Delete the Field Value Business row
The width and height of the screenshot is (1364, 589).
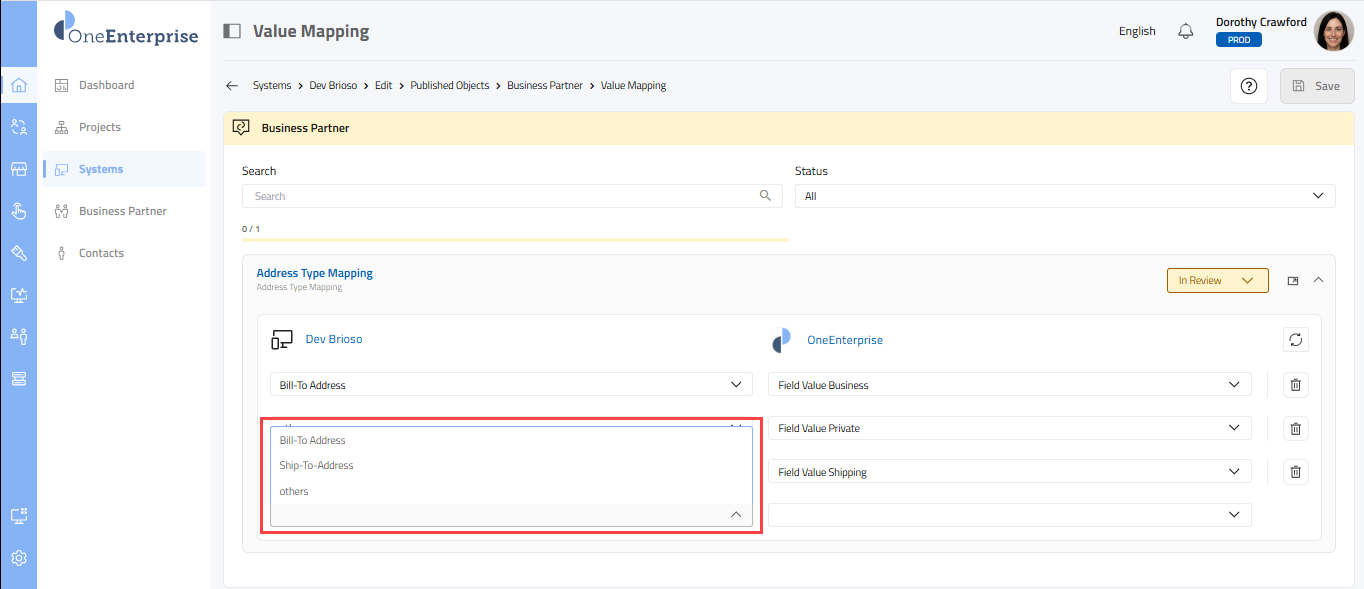[1295, 385]
